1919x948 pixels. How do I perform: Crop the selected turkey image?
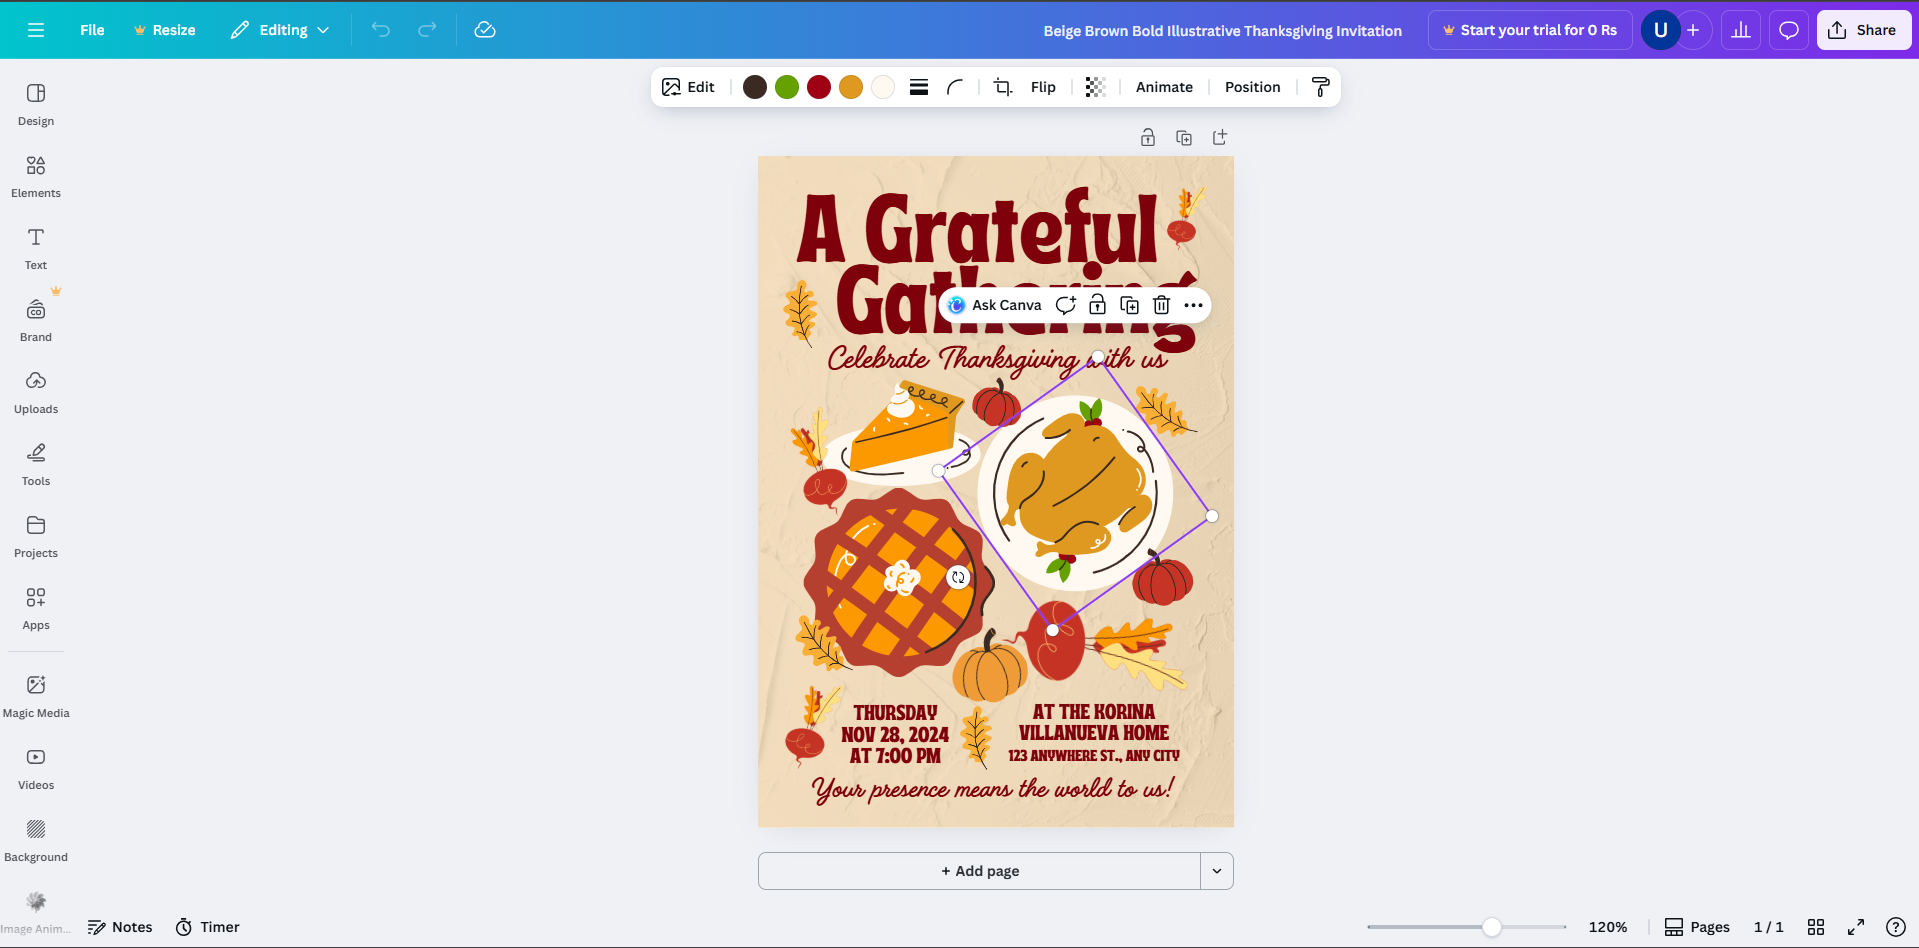coord(1001,87)
